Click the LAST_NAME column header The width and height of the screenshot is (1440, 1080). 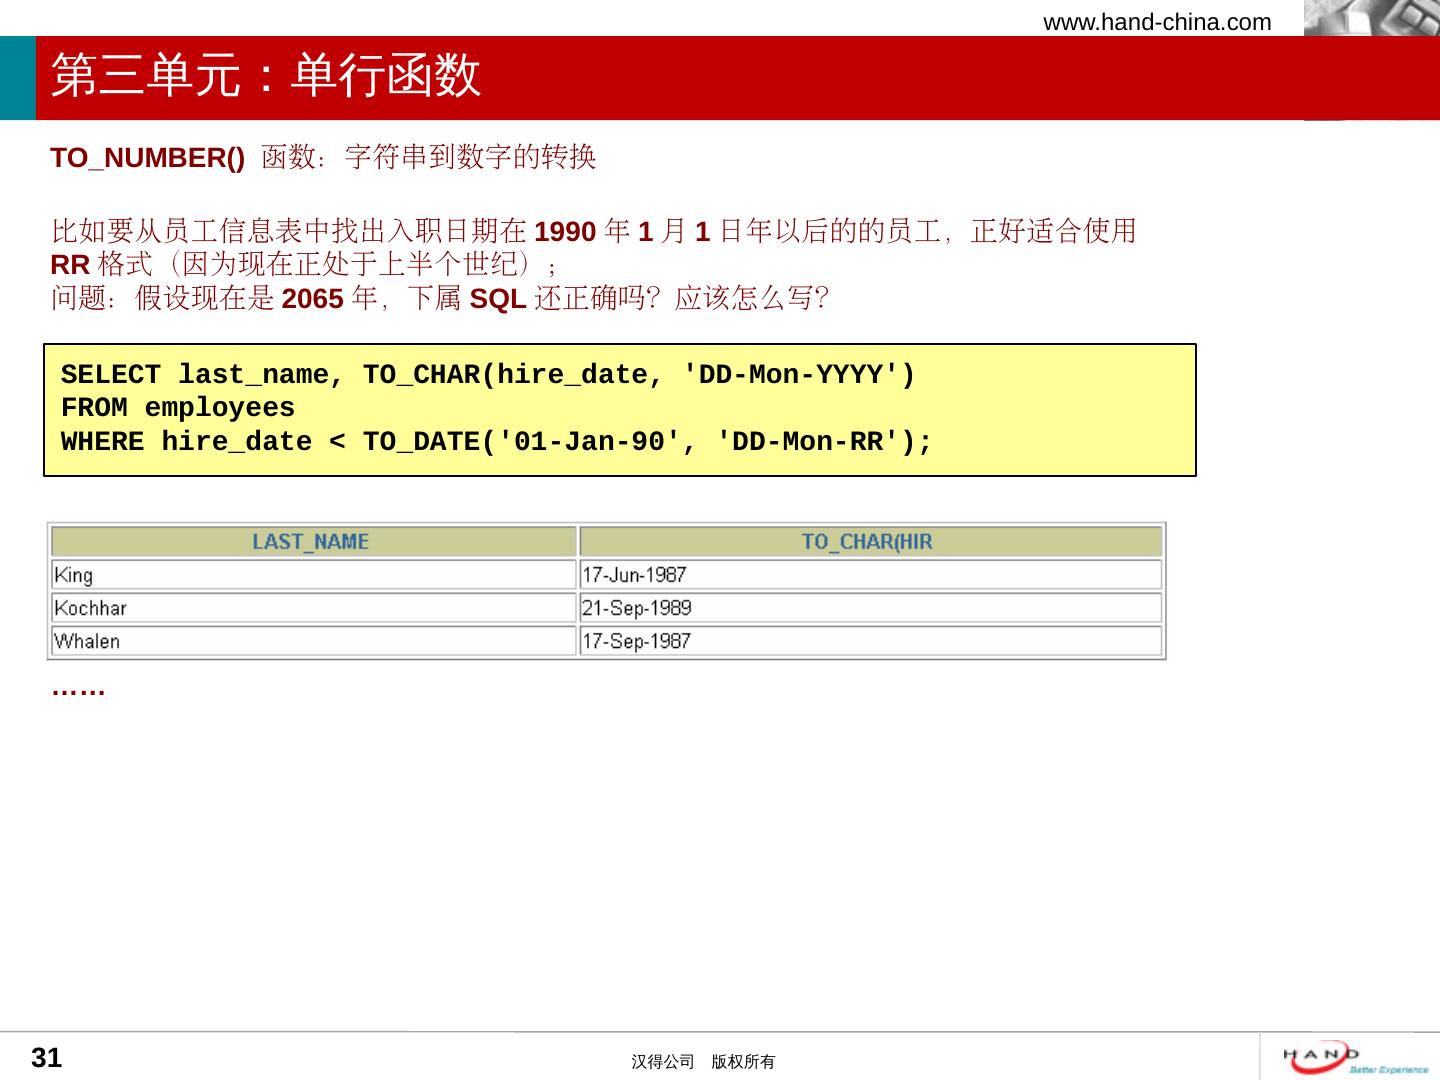click(313, 542)
